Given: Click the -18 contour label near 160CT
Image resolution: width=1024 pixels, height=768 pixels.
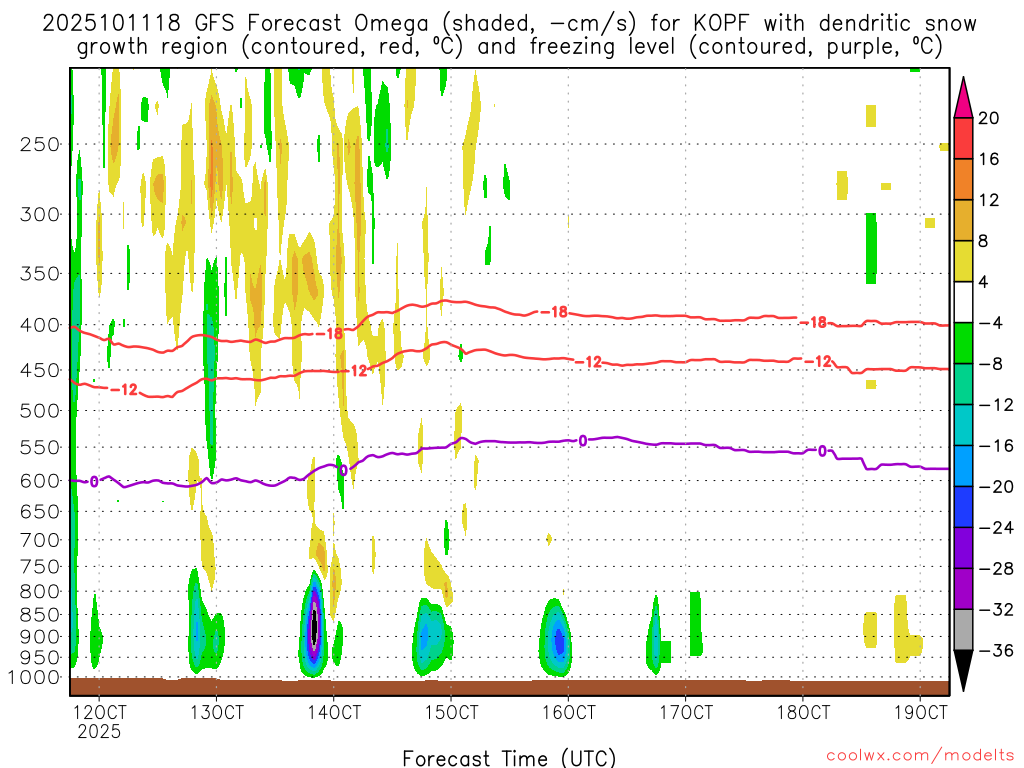Looking at the screenshot, I should pos(554,312).
